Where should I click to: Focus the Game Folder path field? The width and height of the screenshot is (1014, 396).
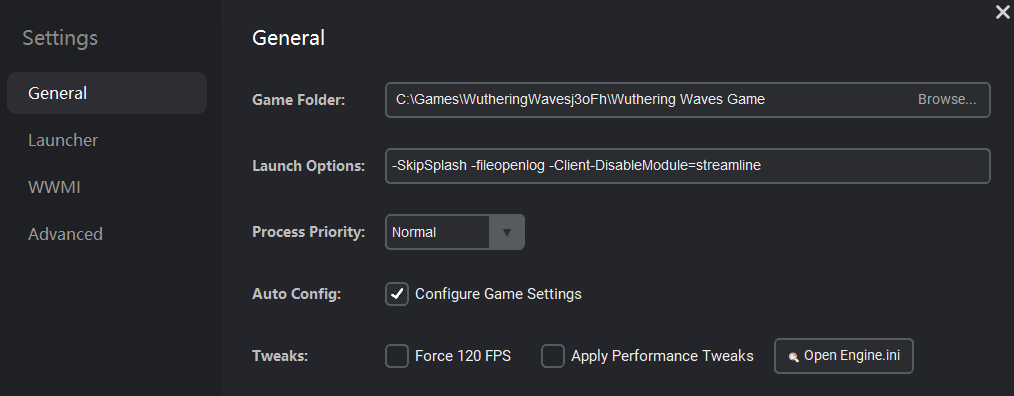coord(687,100)
